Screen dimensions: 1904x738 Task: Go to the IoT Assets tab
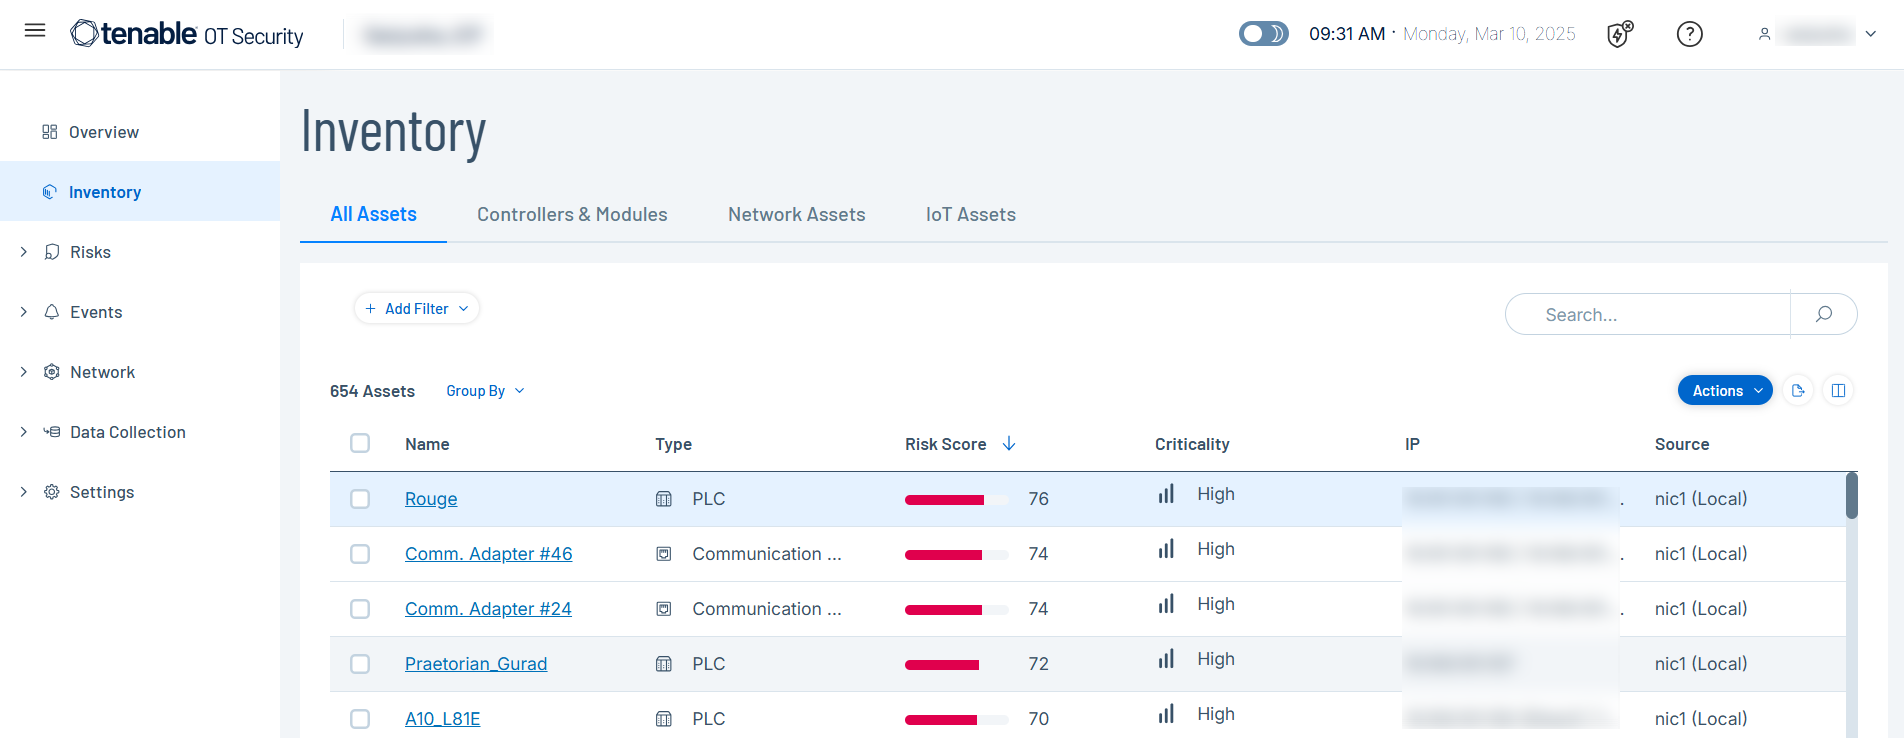[970, 214]
